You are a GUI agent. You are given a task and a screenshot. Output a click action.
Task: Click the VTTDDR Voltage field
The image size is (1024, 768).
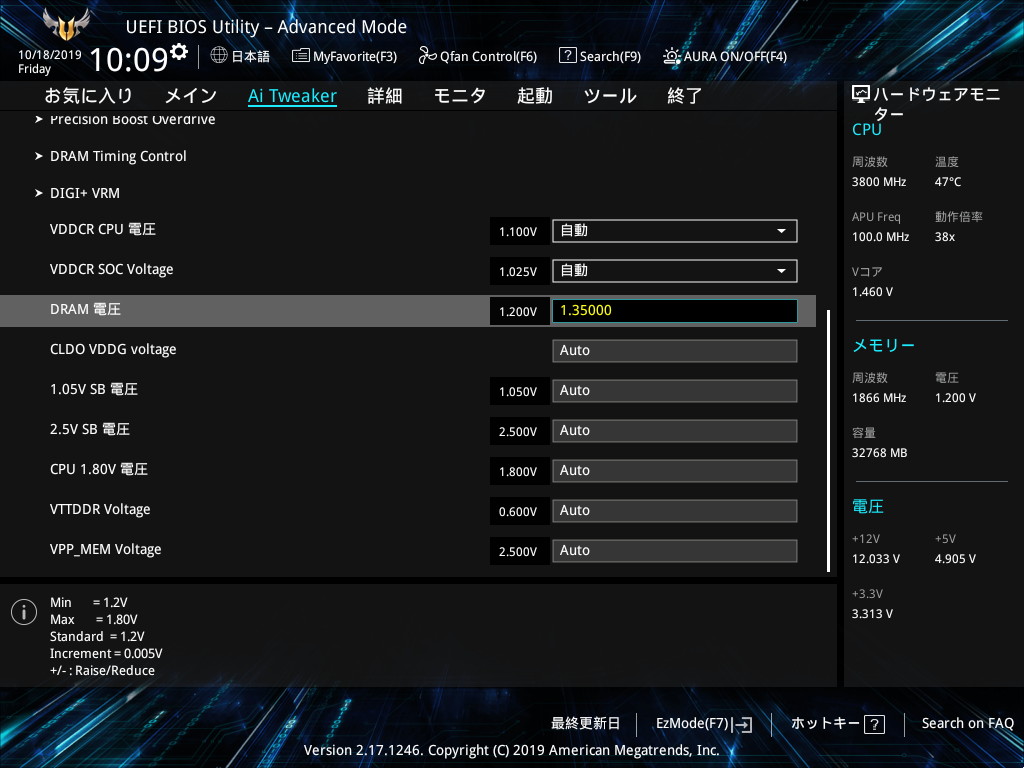coord(675,511)
